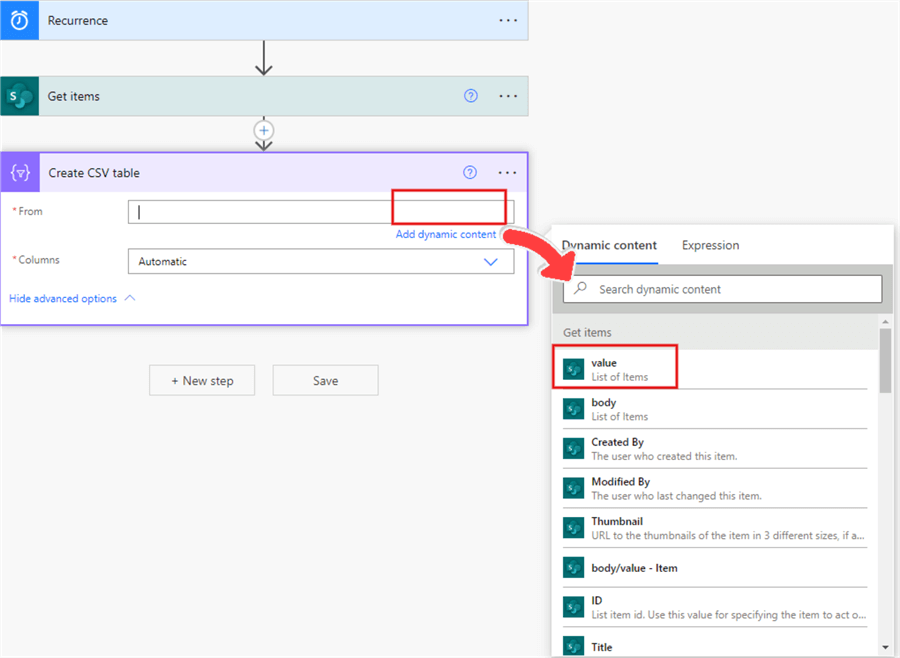Open Create CSV table ellipsis menu
The width and height of the screenshot is (900, 658).
point(508,173)
